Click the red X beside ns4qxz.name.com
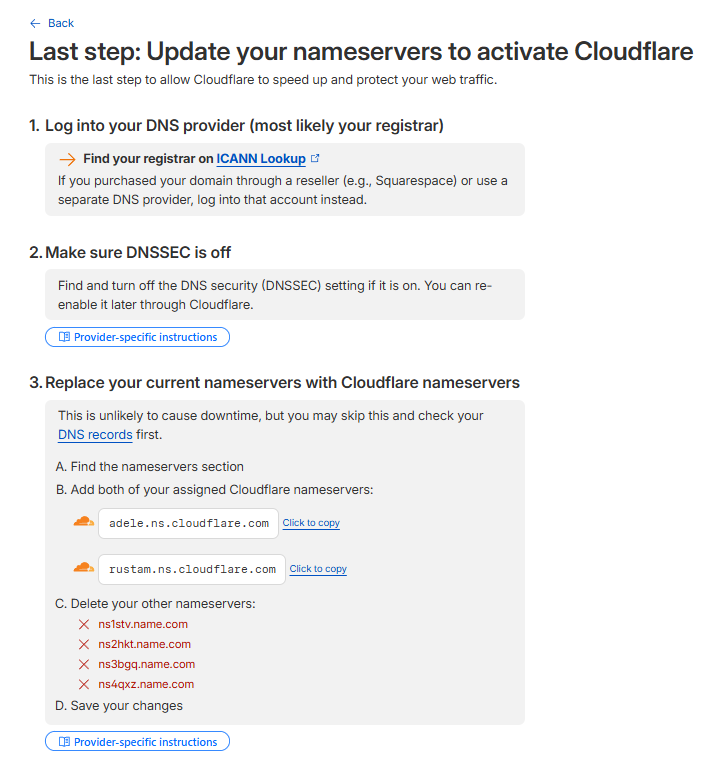This screenshot has height=769, width=711. click(84, 684)
